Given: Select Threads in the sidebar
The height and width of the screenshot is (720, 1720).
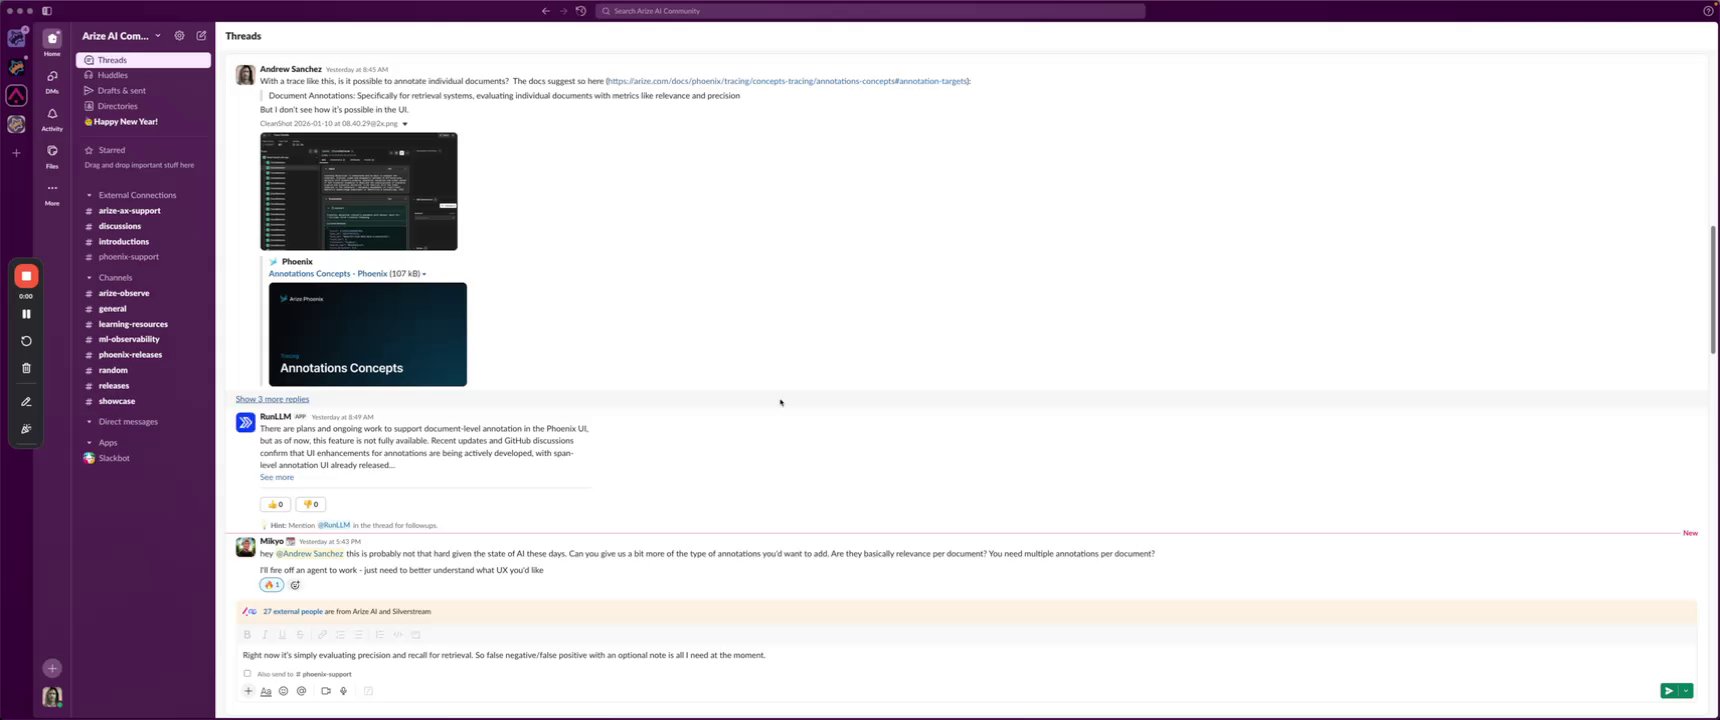Looking at the screenshot, I should point(143,60).
